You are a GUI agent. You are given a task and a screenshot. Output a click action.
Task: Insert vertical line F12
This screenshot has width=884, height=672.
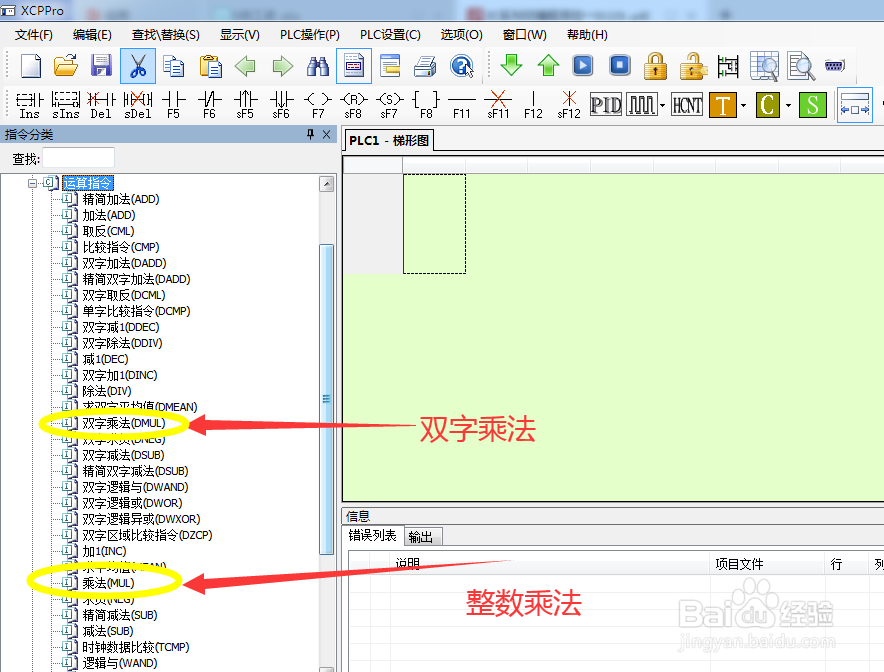(x=533, y=105)
